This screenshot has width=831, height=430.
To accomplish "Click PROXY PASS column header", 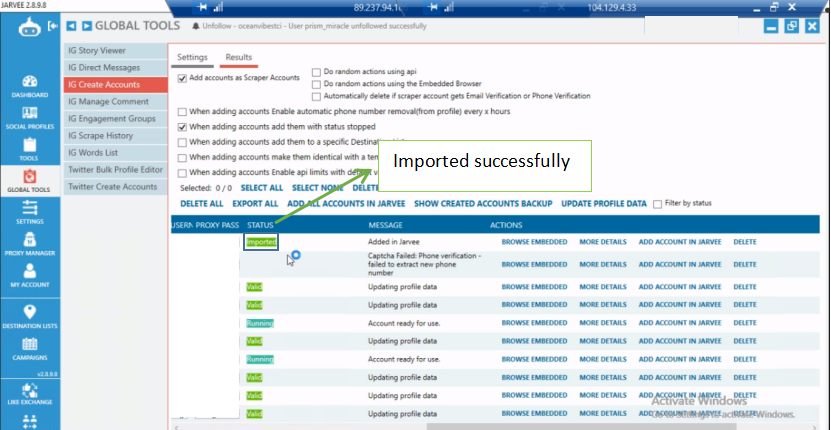I will [x=217, y=225].
